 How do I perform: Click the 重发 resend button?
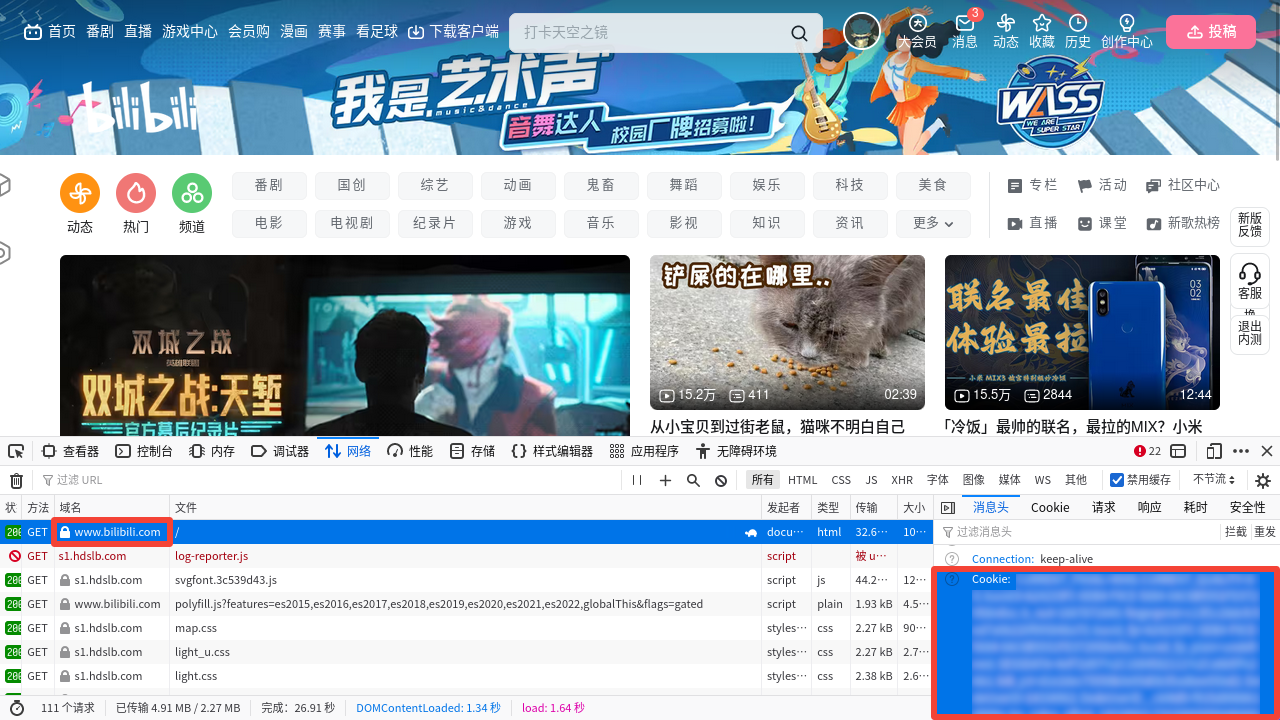[x=1265, y=532]
